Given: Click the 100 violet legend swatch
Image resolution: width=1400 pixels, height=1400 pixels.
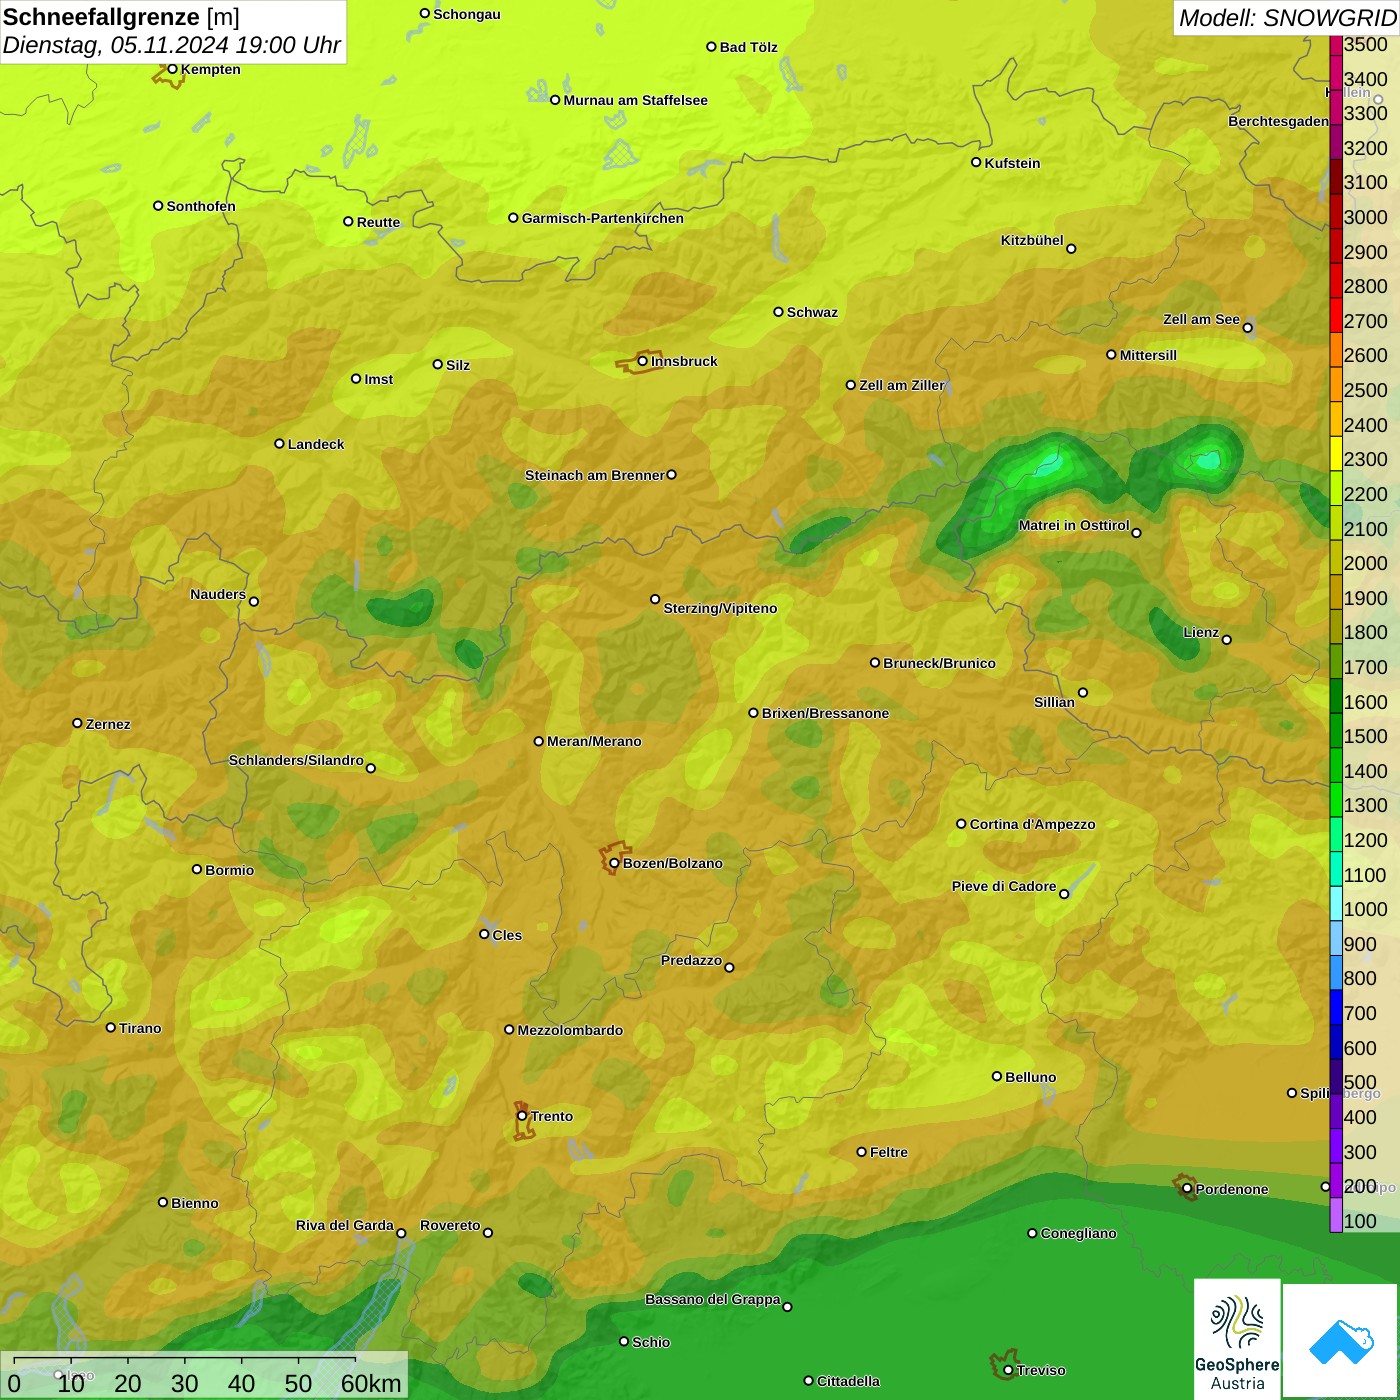Looking at the screenshot, I should pyautogui.click(x=1336, y=1215).
